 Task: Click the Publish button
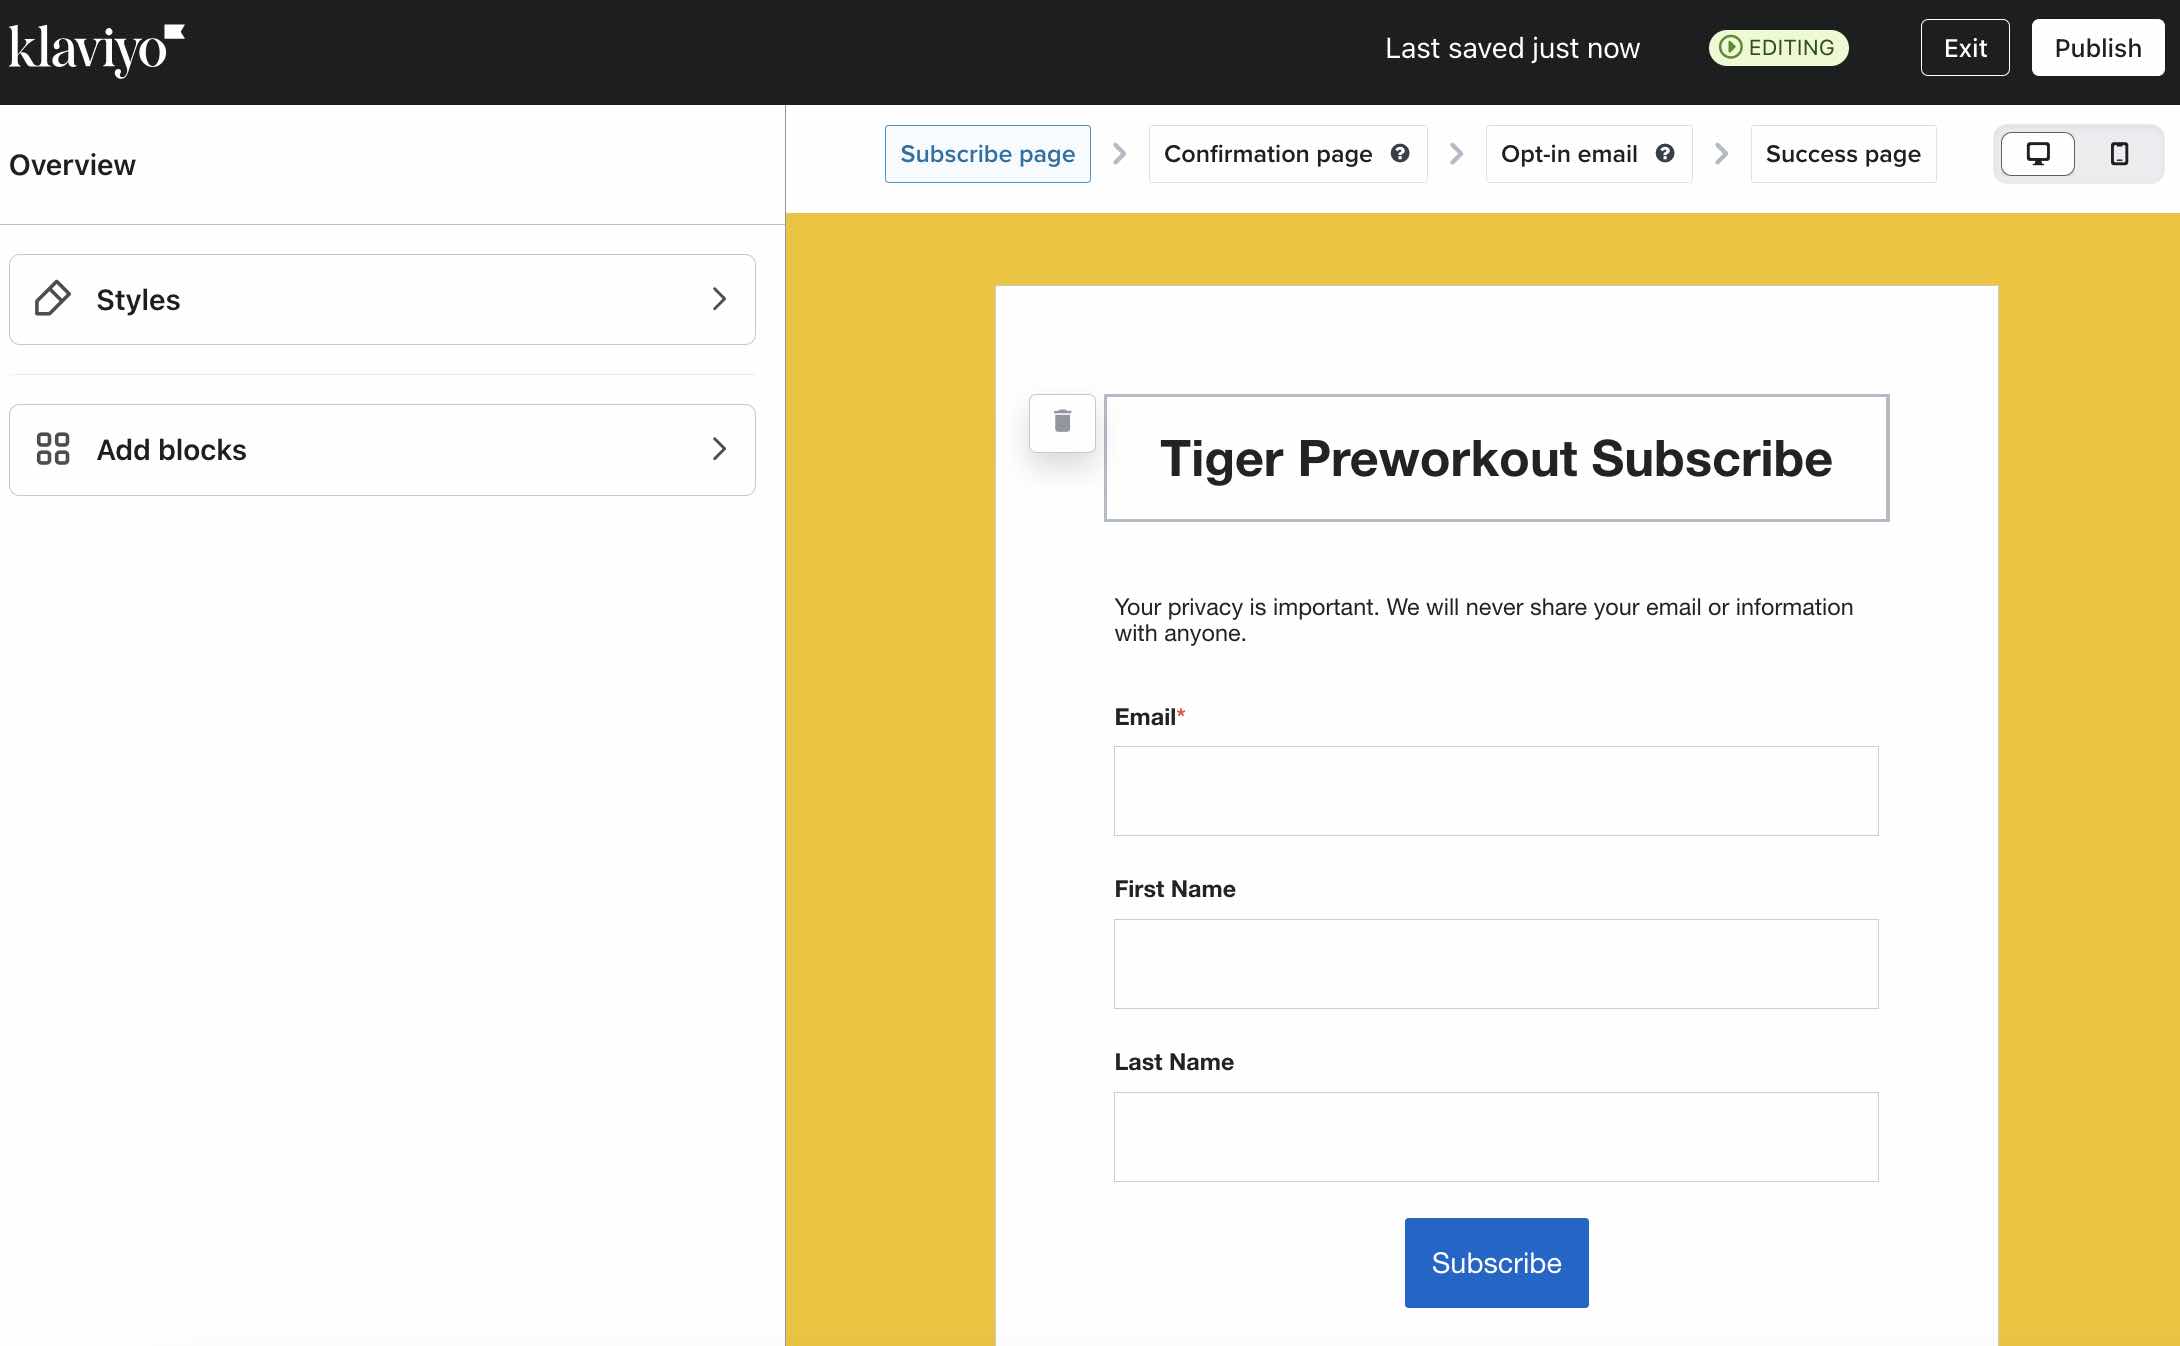[x=2097, y=47]
